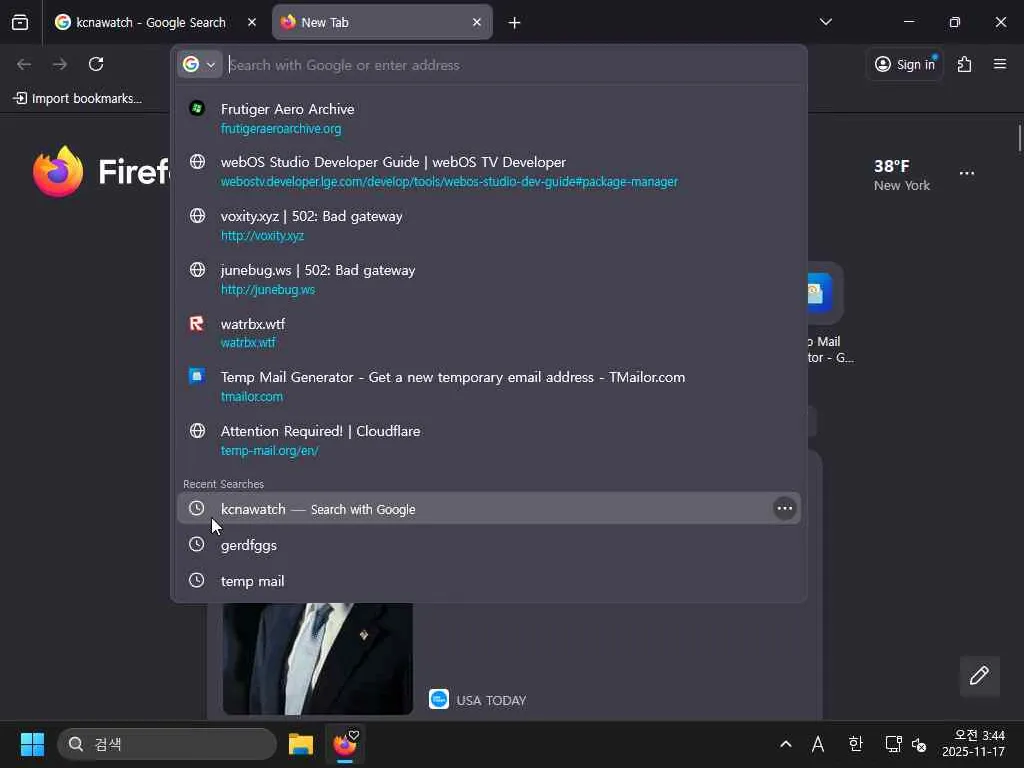1024x768 pixels.
Task: Open the Frutiger Aero Archive suggestion
Action: [488, 118]
